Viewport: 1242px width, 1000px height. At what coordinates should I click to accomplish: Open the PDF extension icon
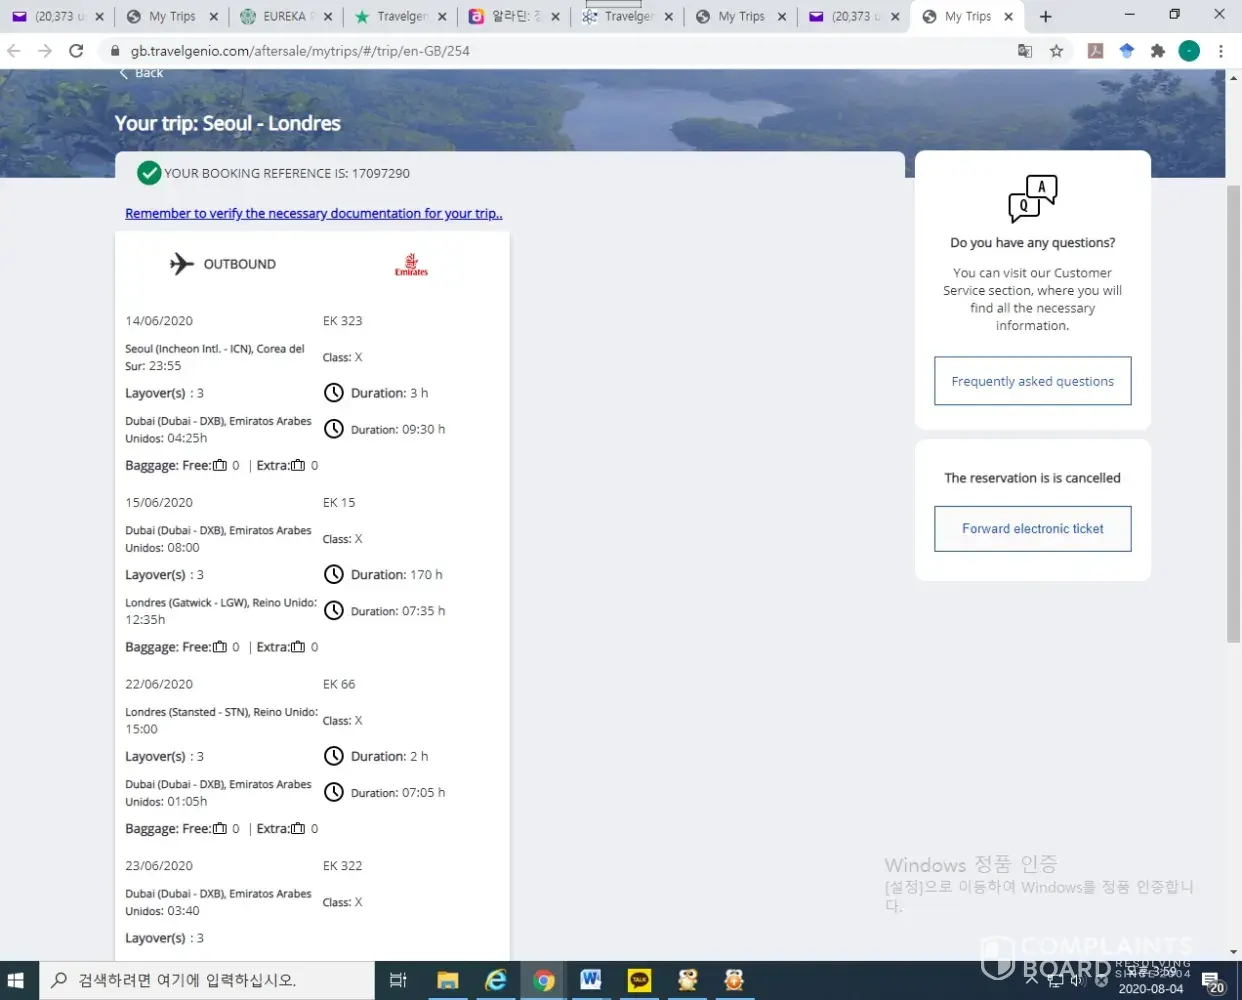[1095, 50]
